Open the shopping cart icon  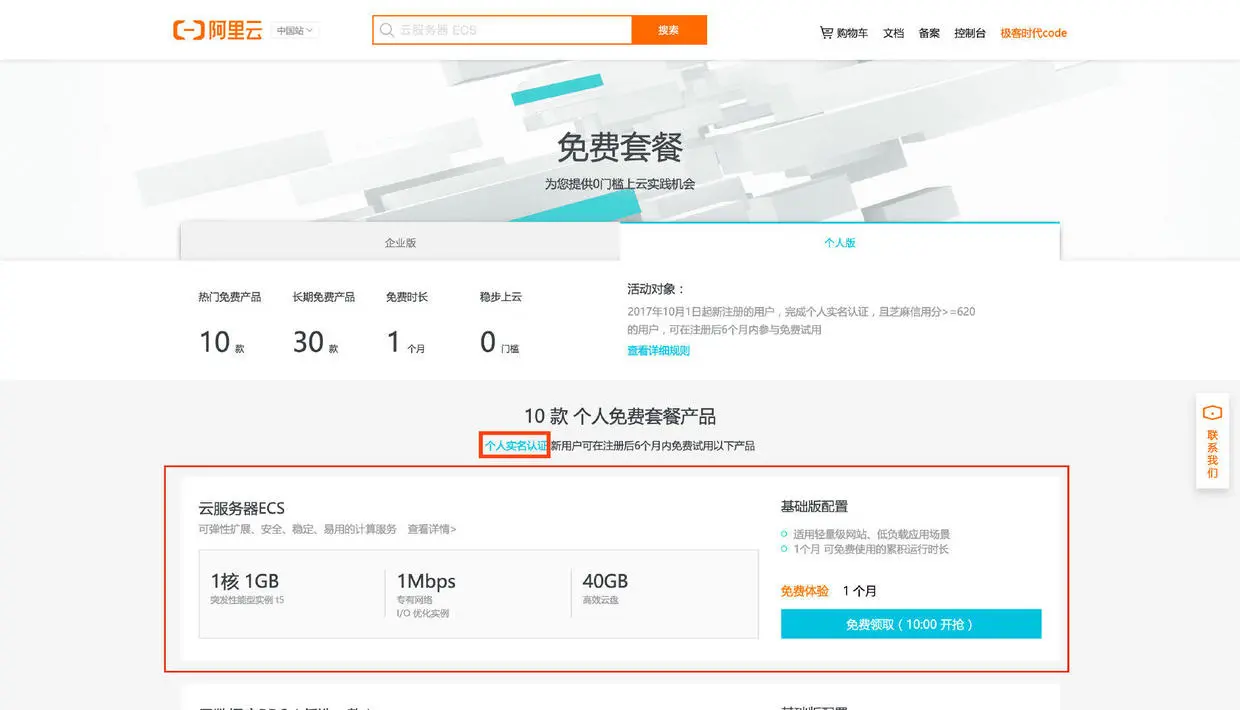pos(826,32)
